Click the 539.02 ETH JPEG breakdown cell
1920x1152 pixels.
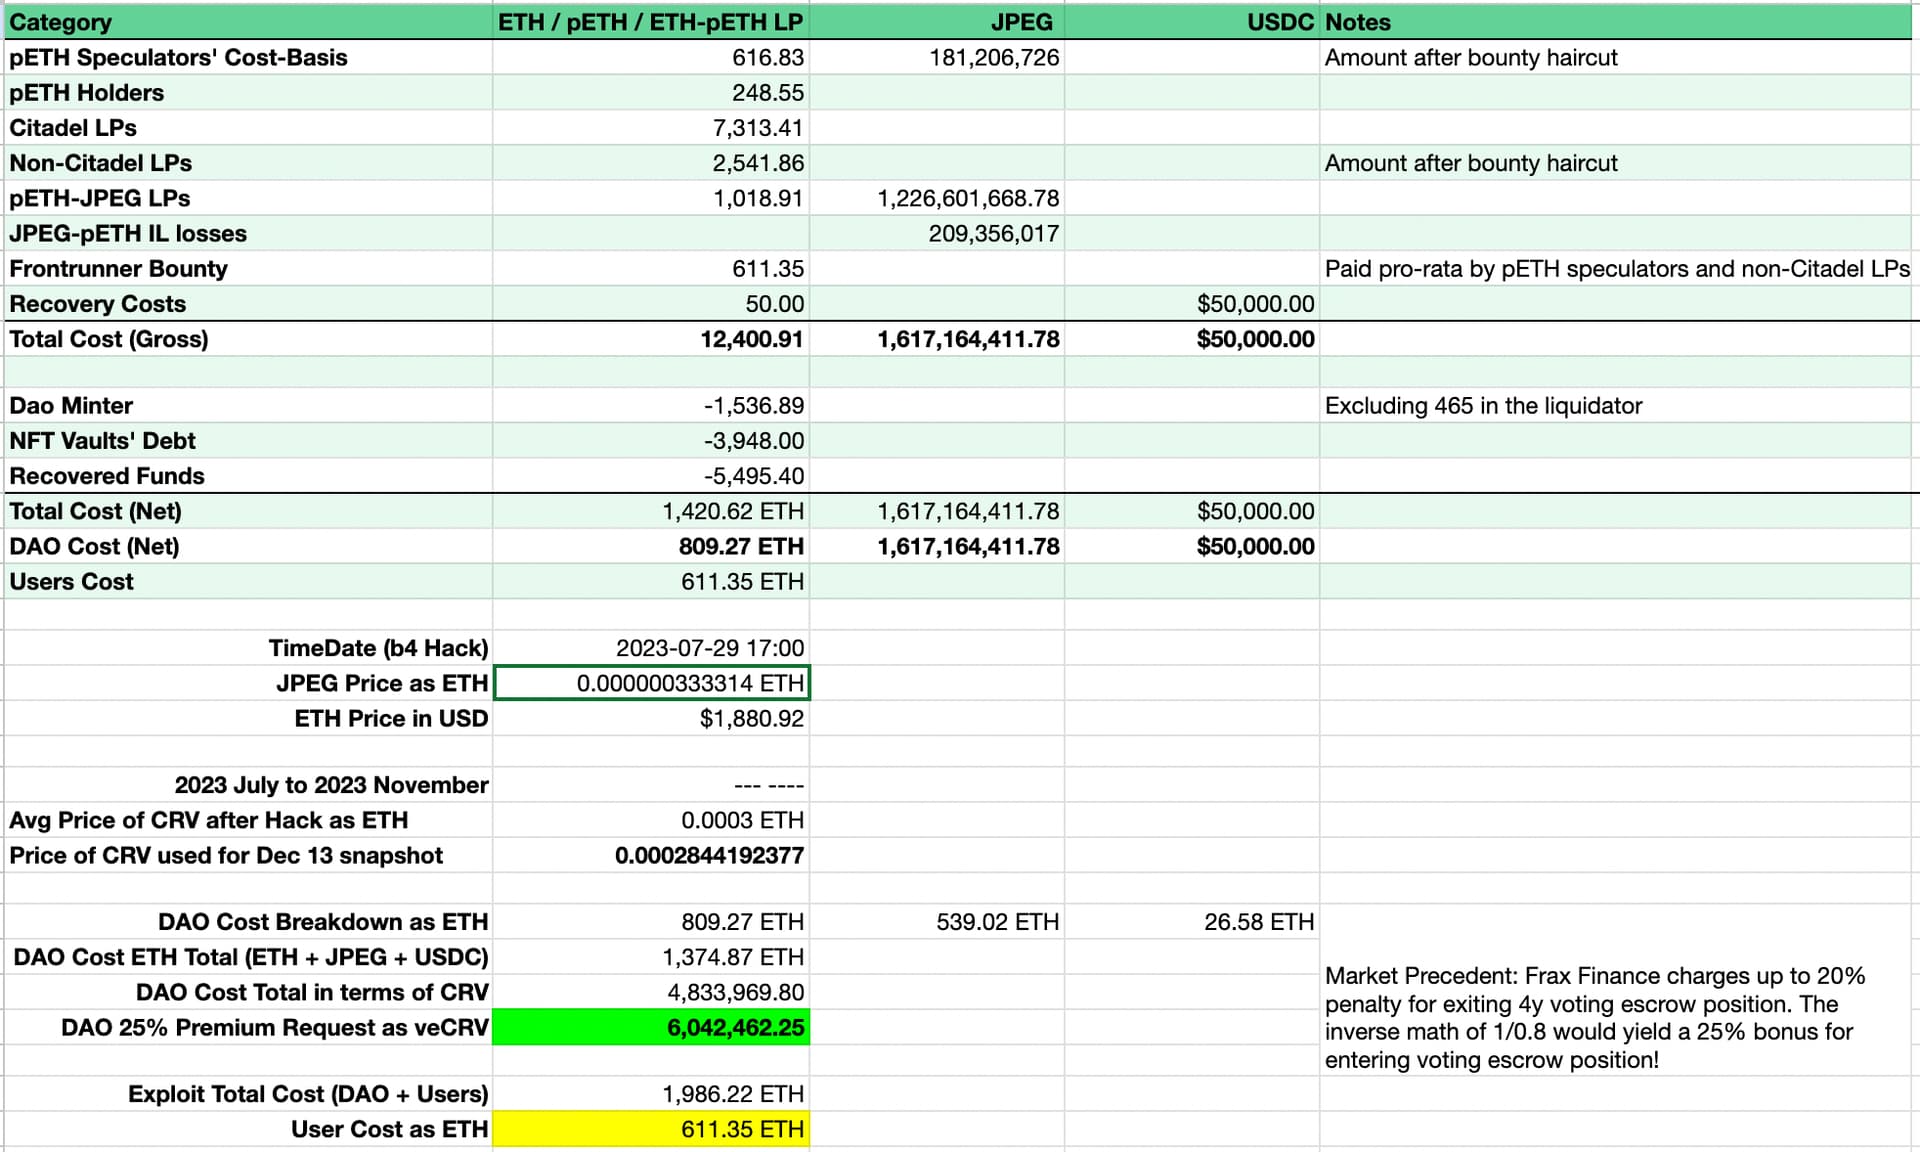pos(936,922)
